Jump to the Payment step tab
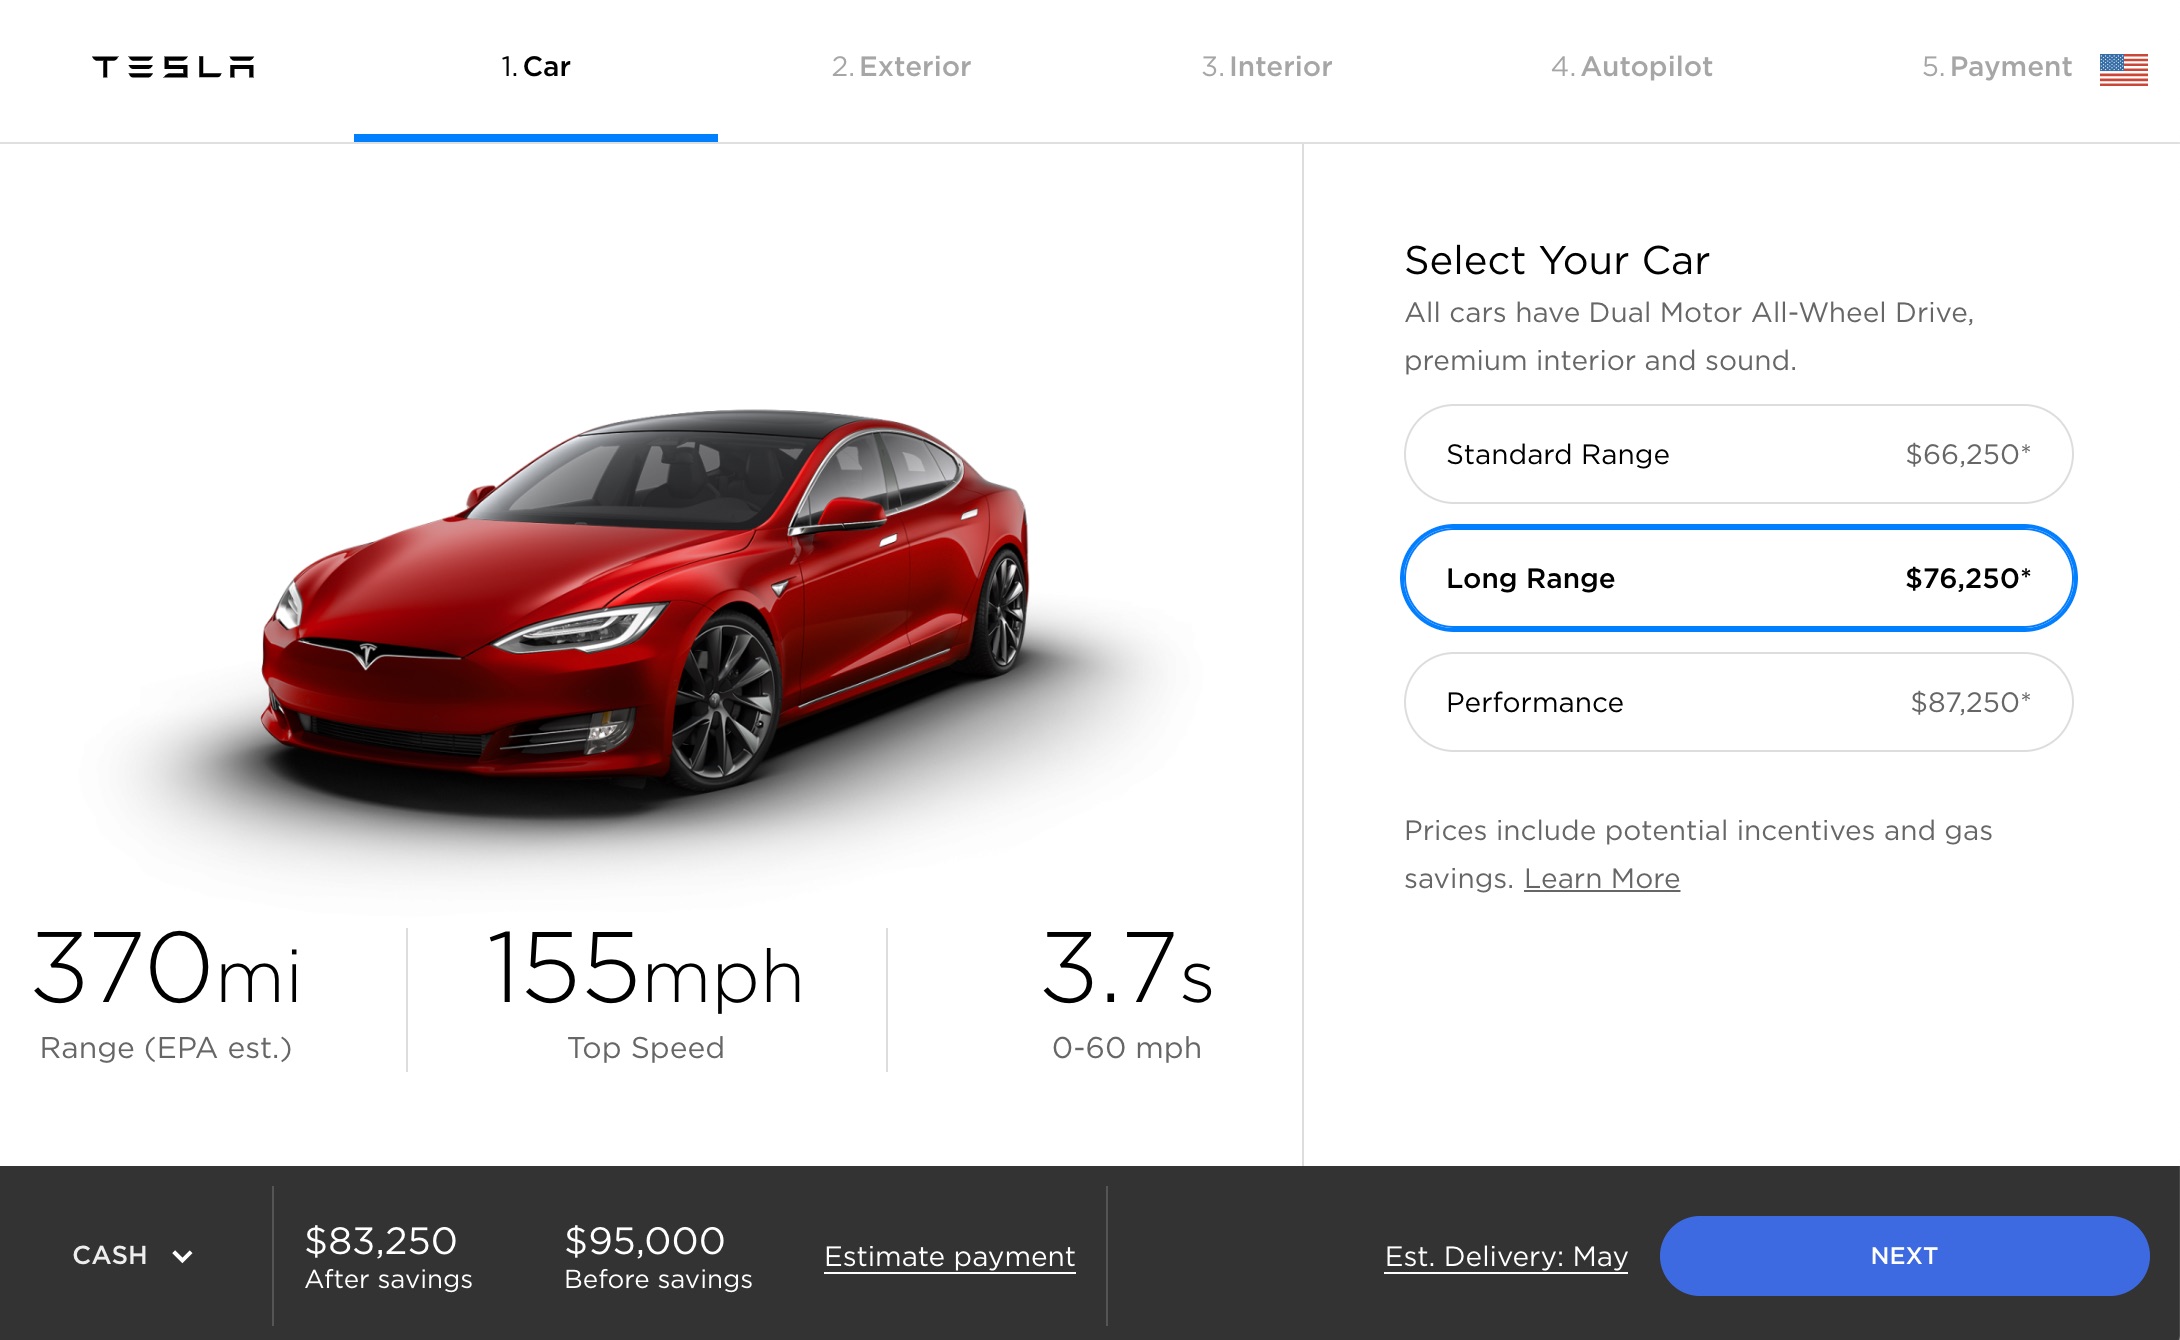Viewport: 2180px width, 1340px height. click(1997, 67)
